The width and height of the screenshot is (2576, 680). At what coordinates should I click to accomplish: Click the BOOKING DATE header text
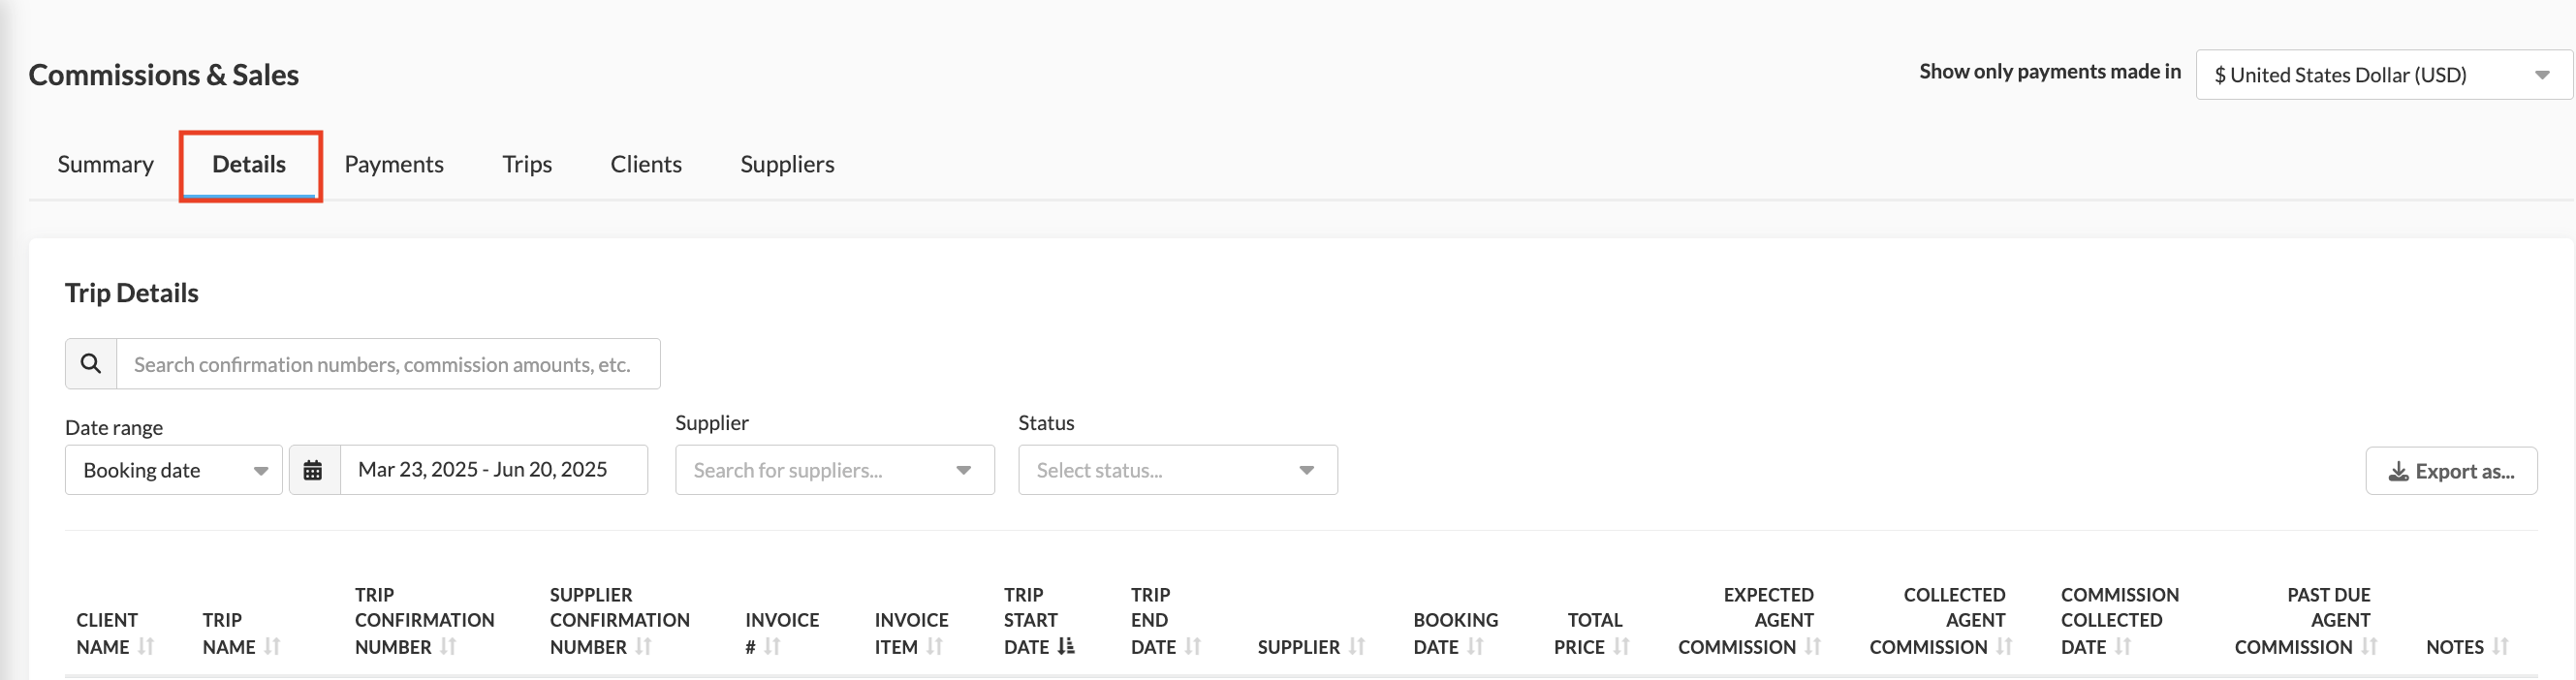(x=1455, y=633)
